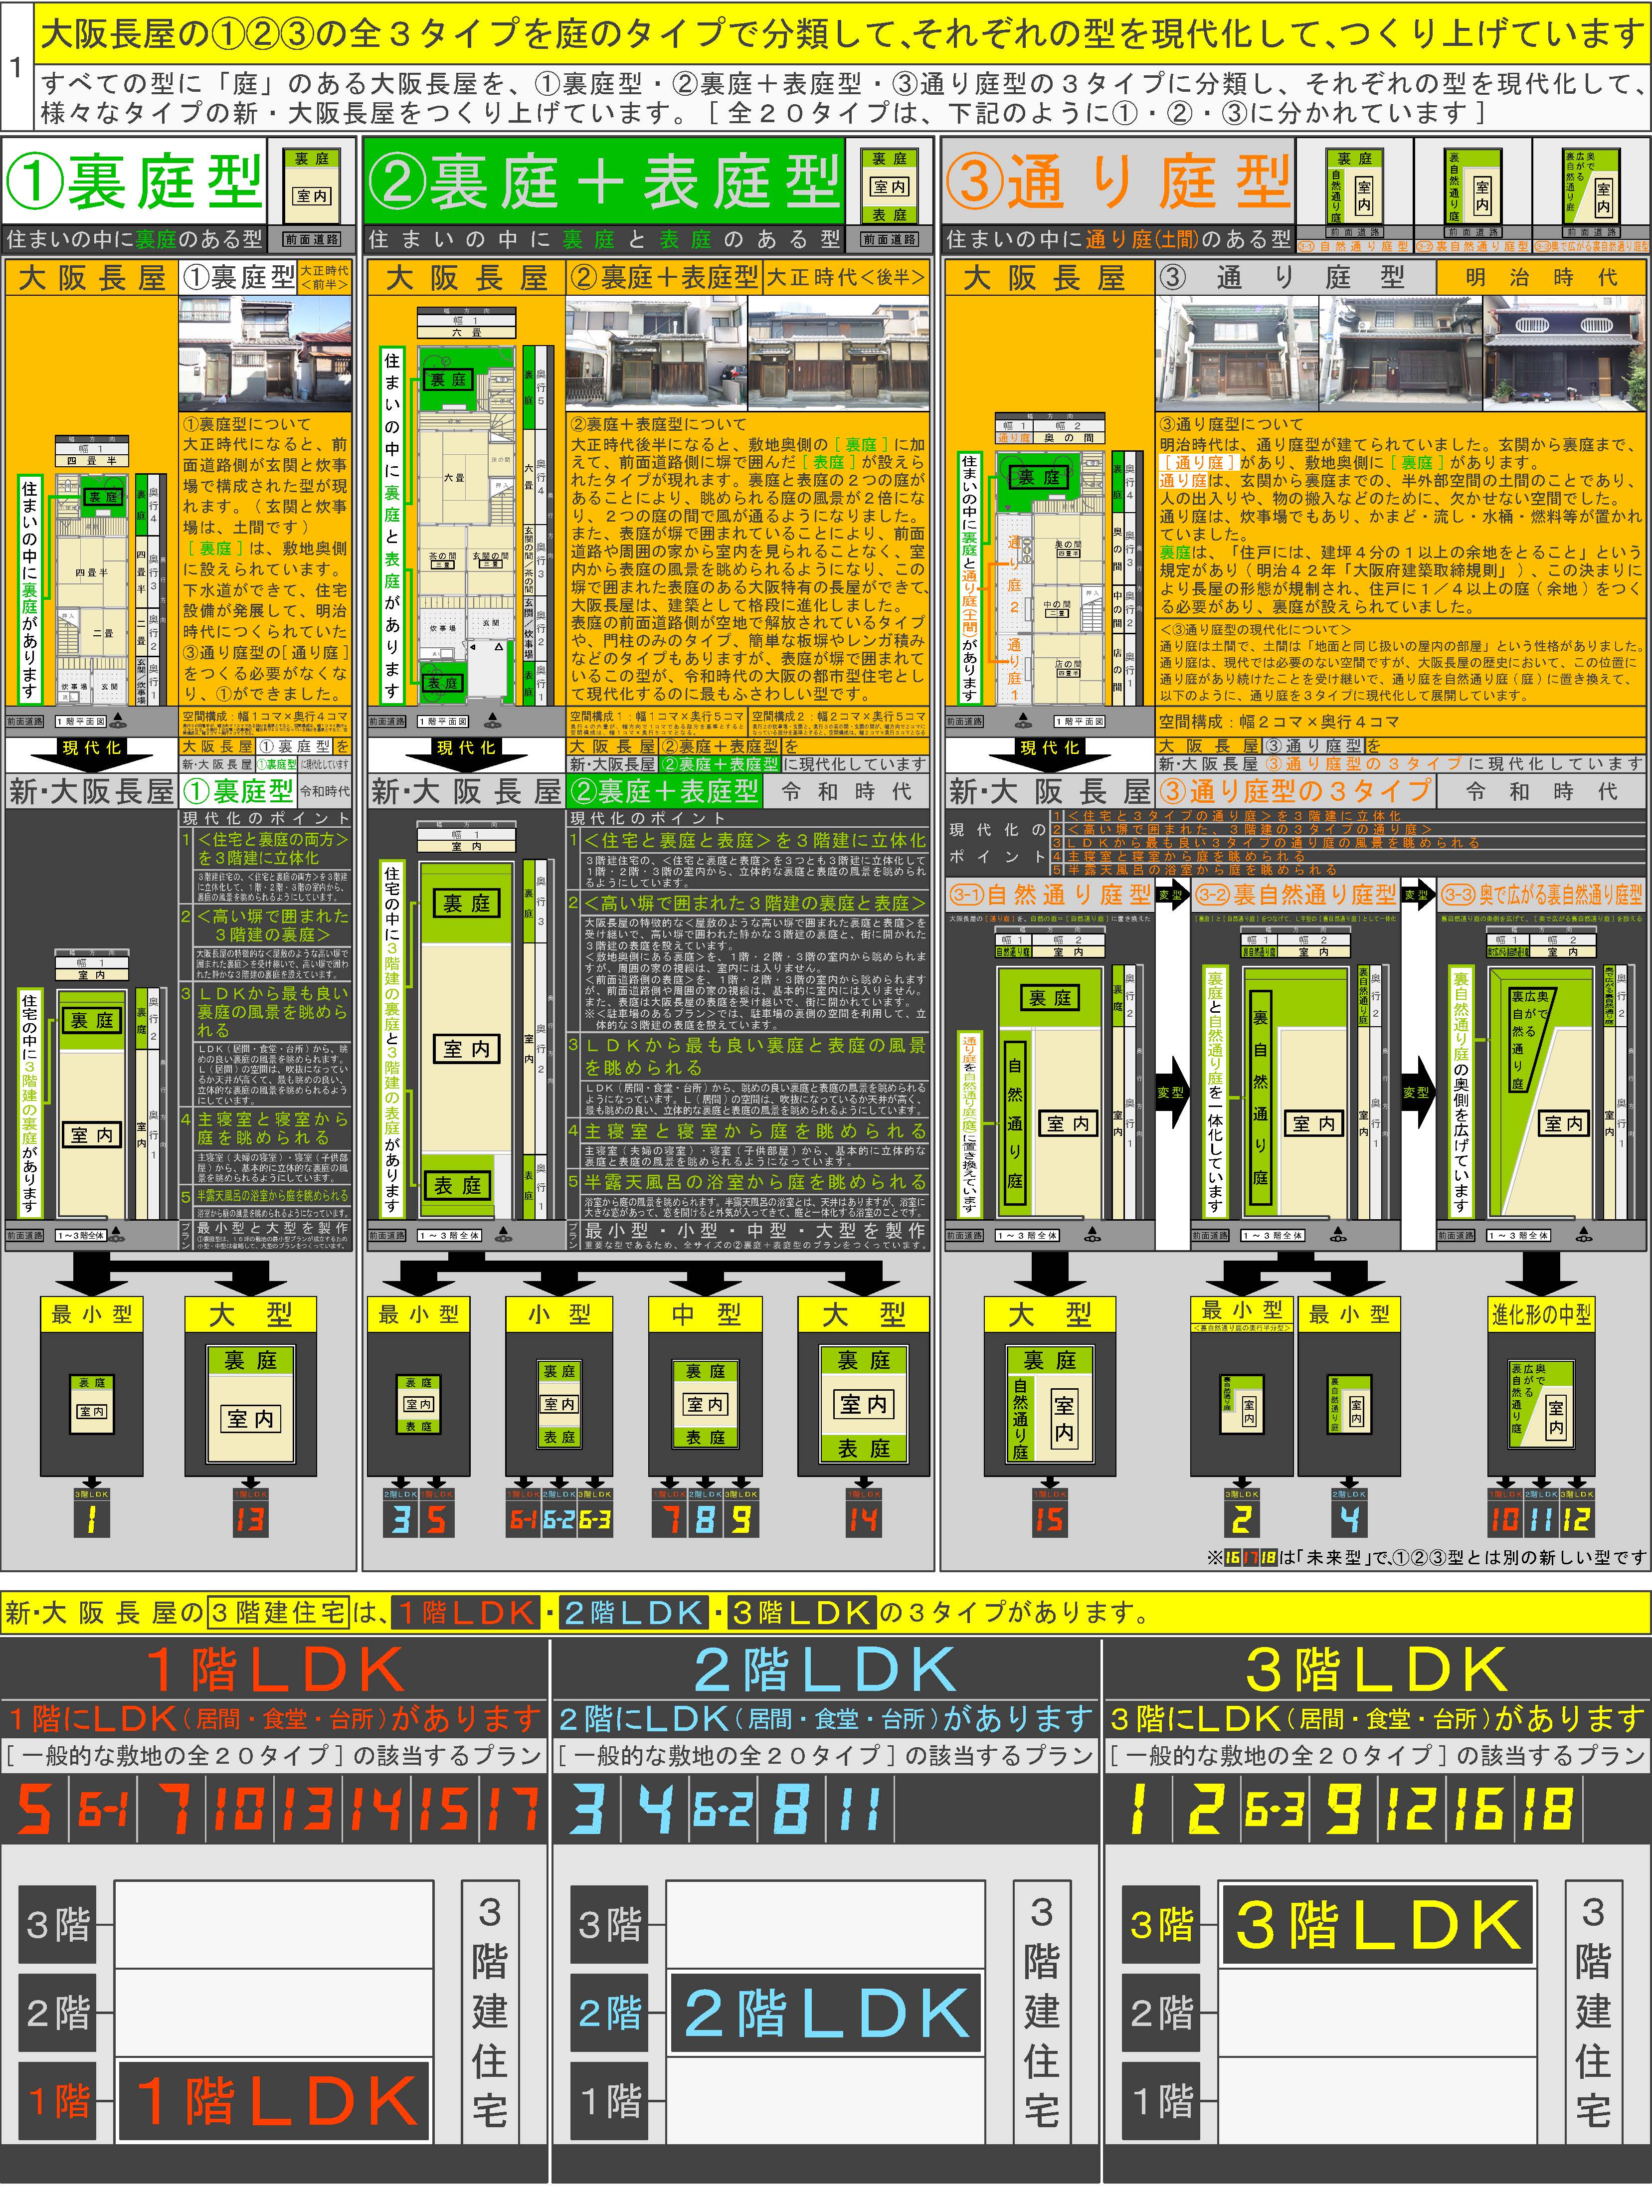Click 3階にLDK(居間・食堂・台所)があります line
The image size is (1652, 2212).
point(1377,1719)
